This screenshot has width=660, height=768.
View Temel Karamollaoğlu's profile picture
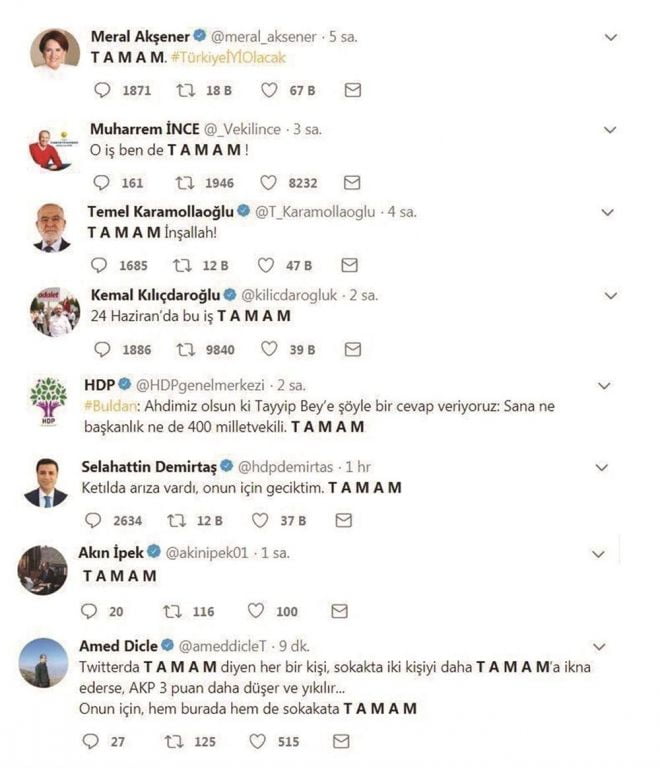[x=51, y=228]
